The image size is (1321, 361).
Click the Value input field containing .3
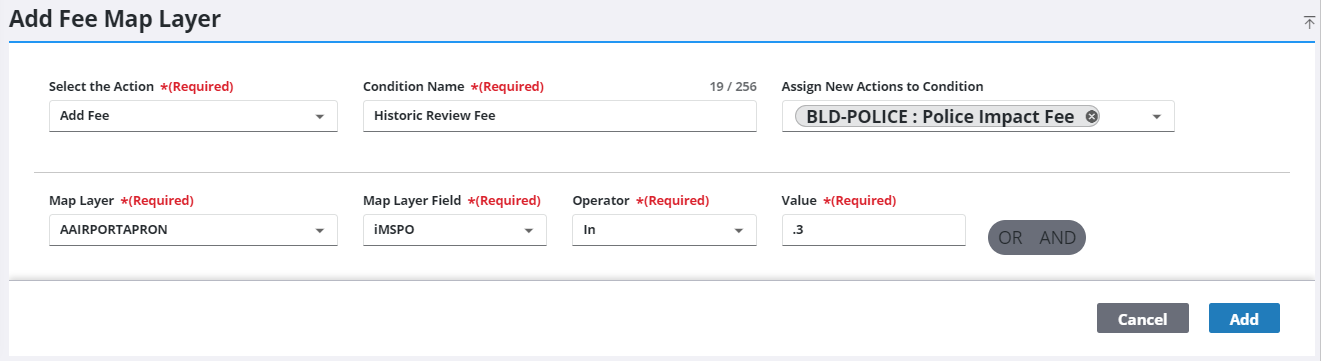coord(873,230)
